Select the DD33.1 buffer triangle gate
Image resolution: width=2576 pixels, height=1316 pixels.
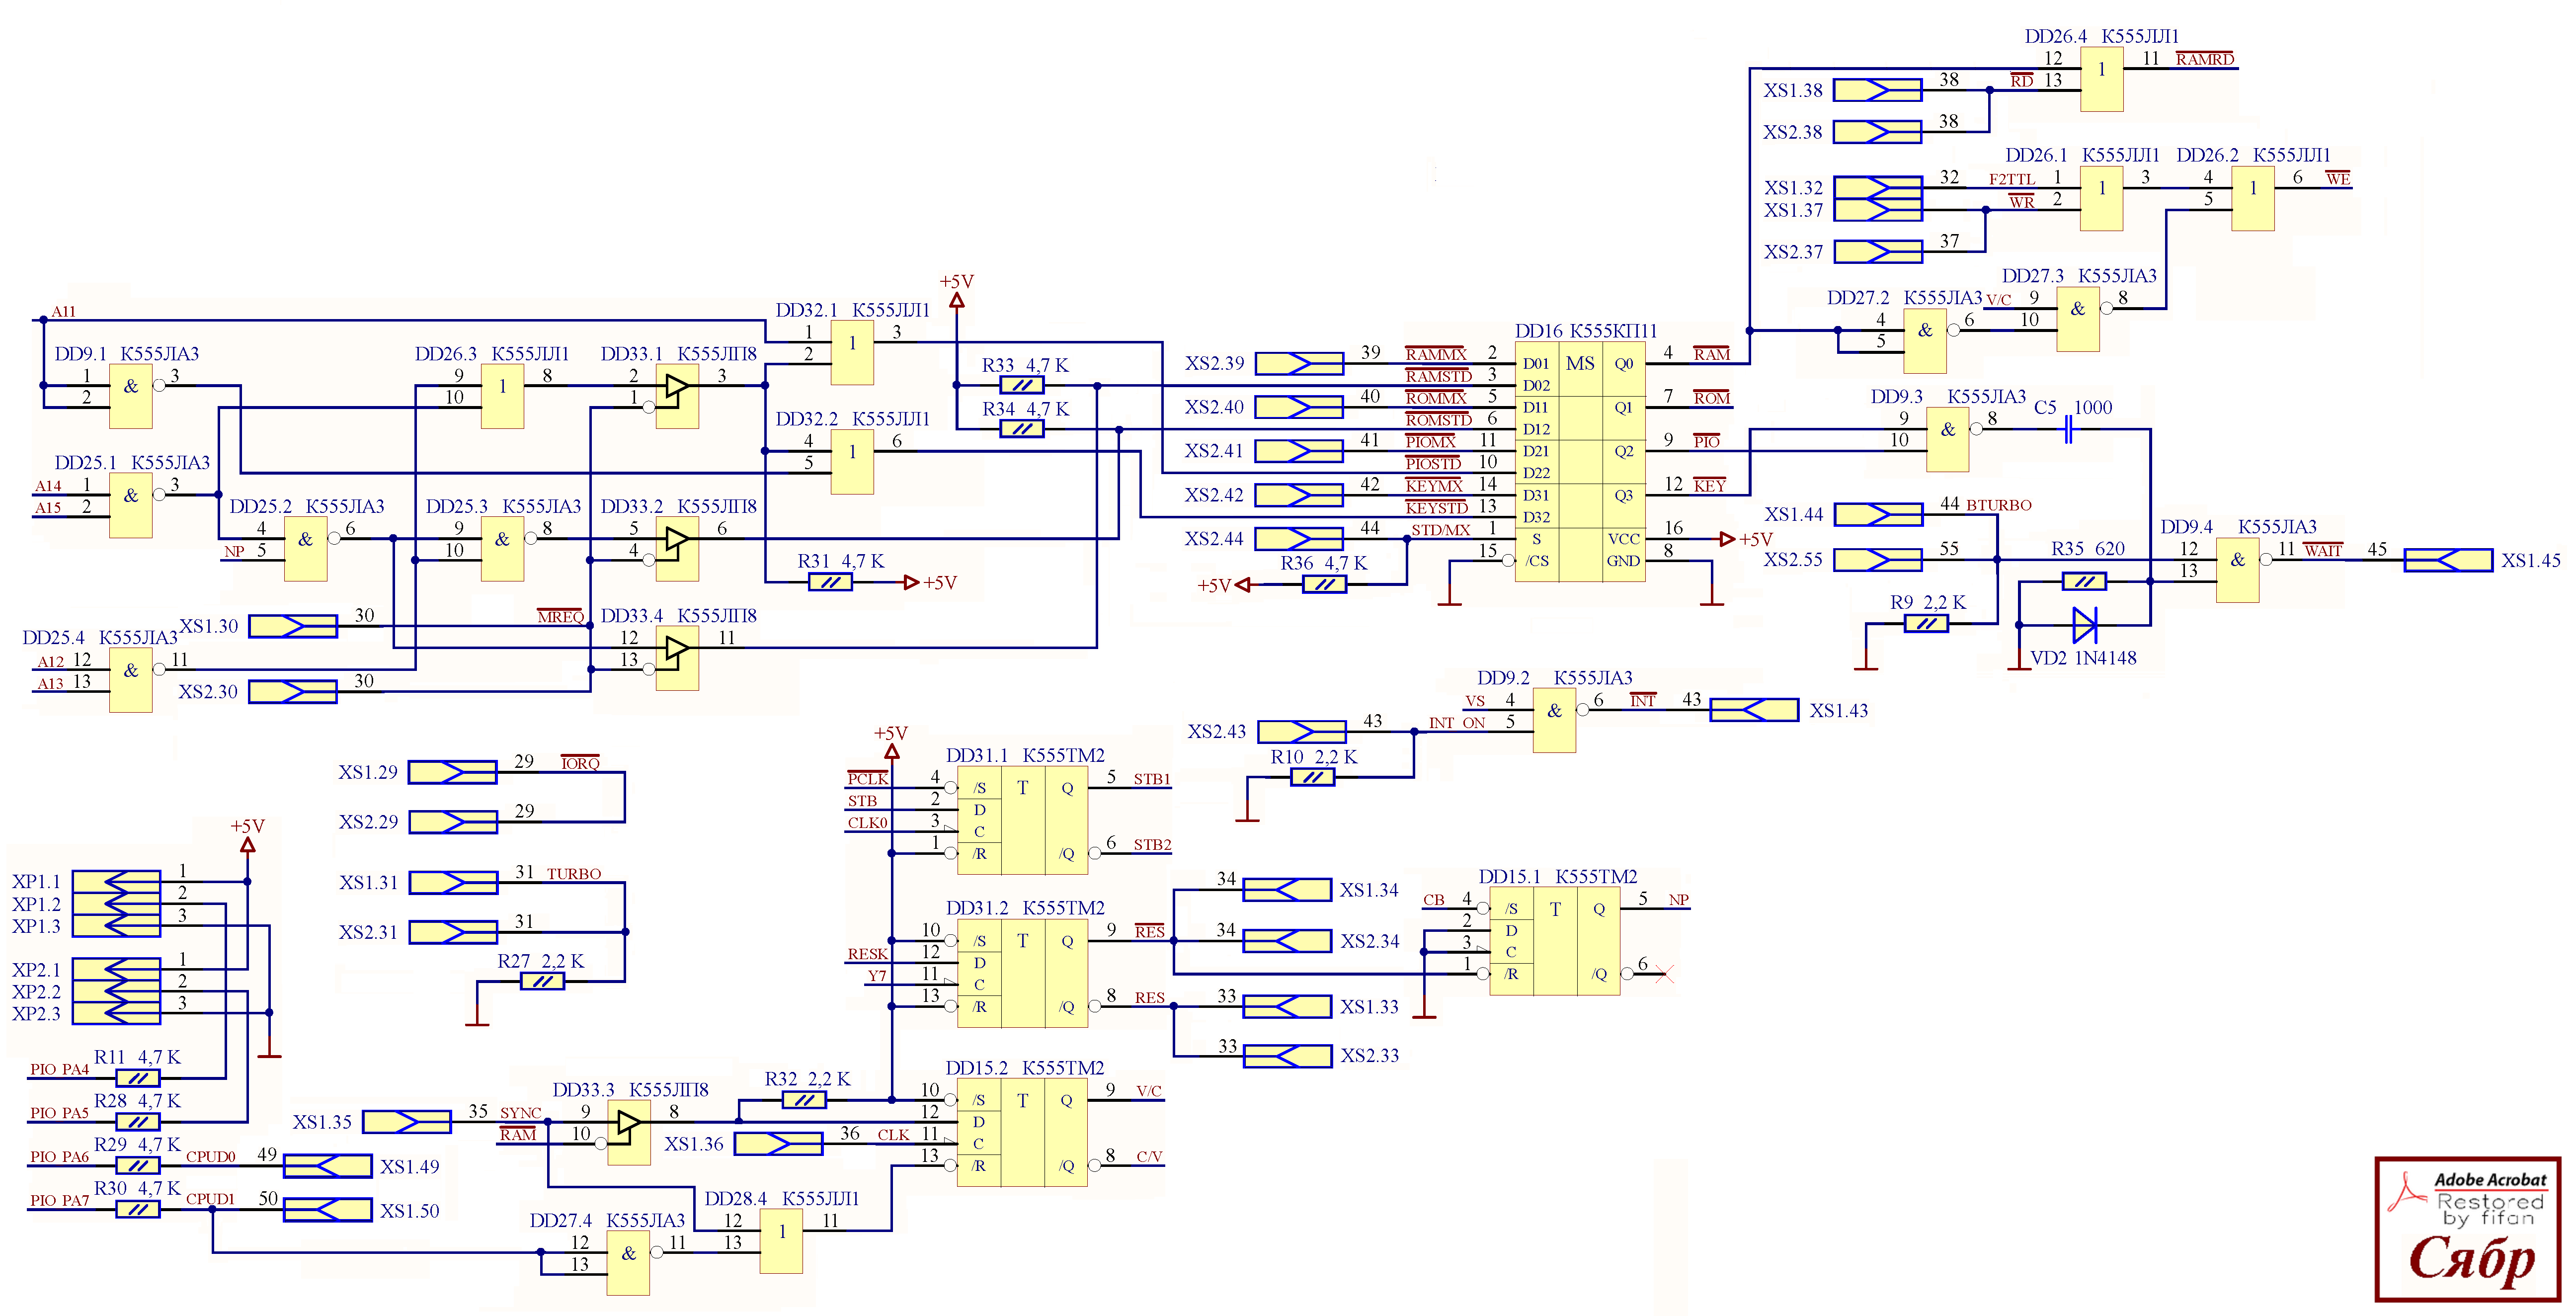(677, 387)
